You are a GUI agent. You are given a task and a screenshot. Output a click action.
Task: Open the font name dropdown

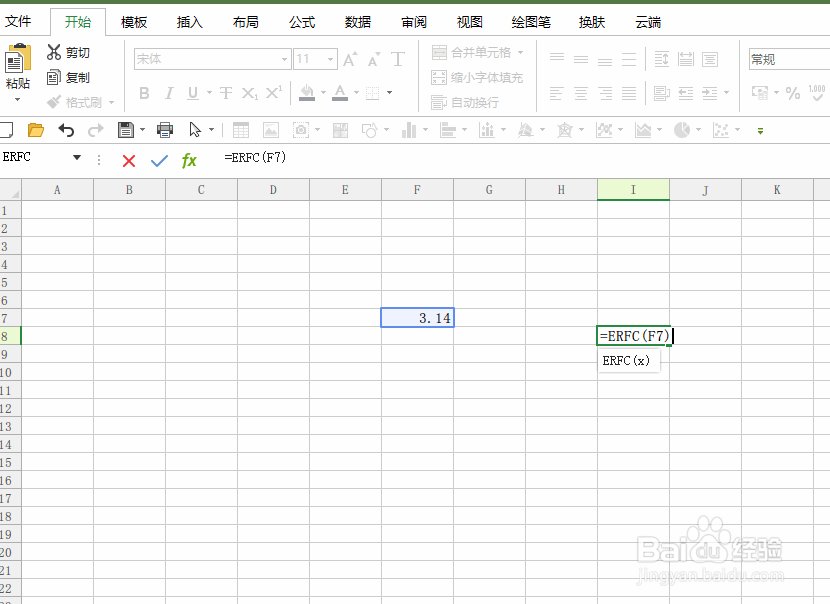coord(284,59)
